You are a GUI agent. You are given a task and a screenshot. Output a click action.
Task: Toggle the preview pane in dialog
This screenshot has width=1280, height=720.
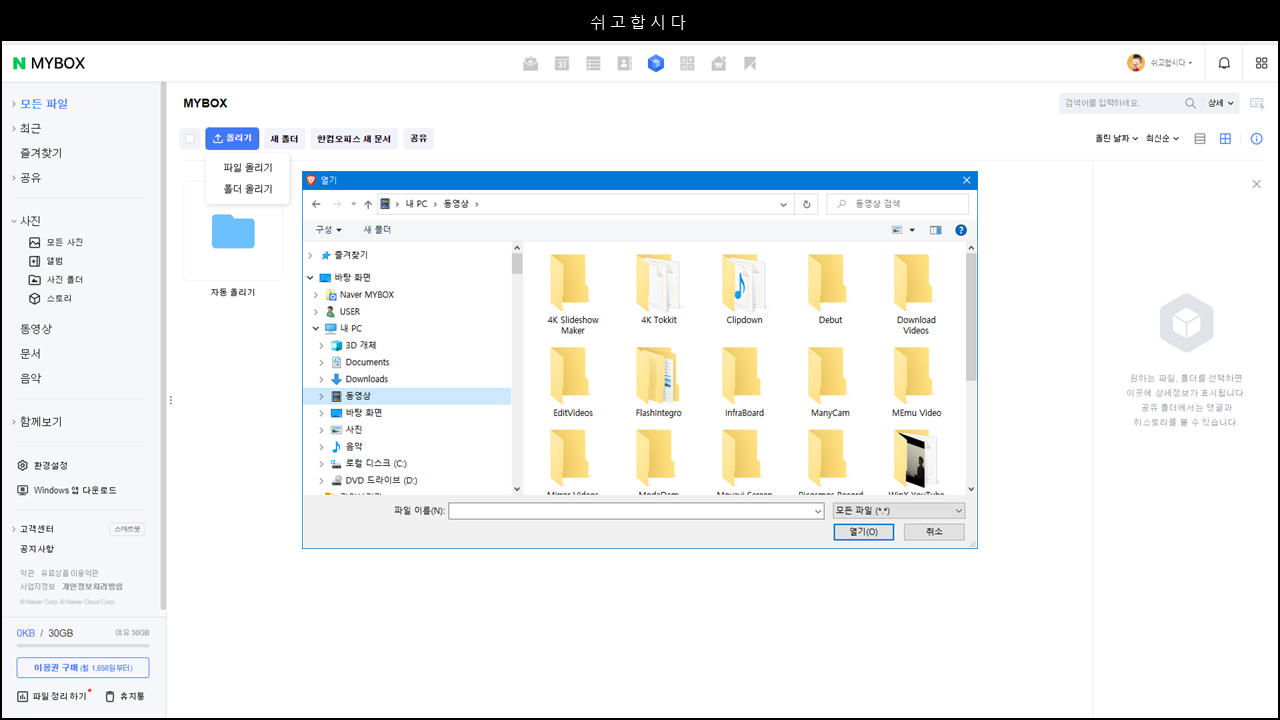935,230
